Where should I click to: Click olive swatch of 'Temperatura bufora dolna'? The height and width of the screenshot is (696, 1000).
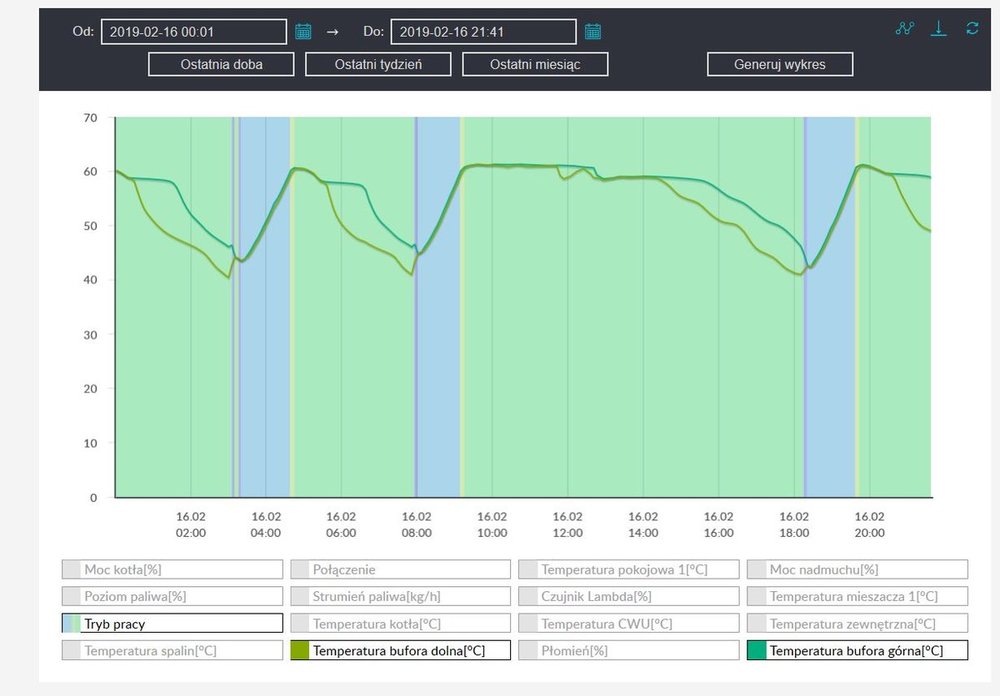[x=300, y=651]
